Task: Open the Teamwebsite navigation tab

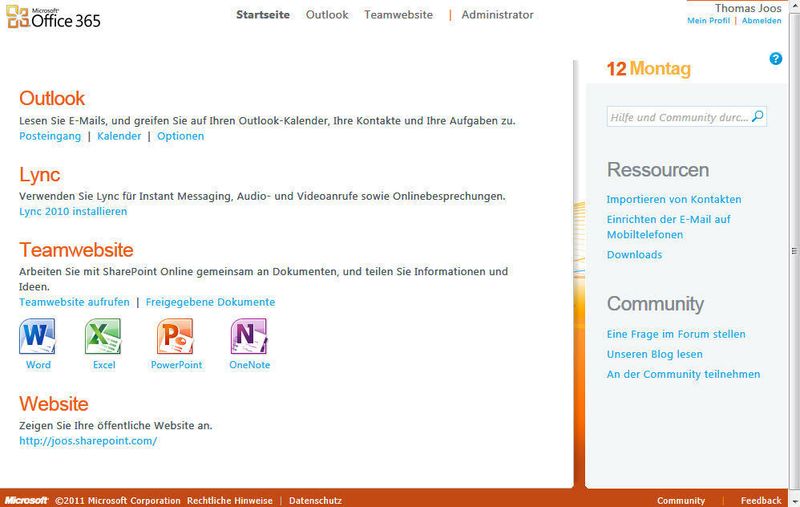Action: (398, 15)
